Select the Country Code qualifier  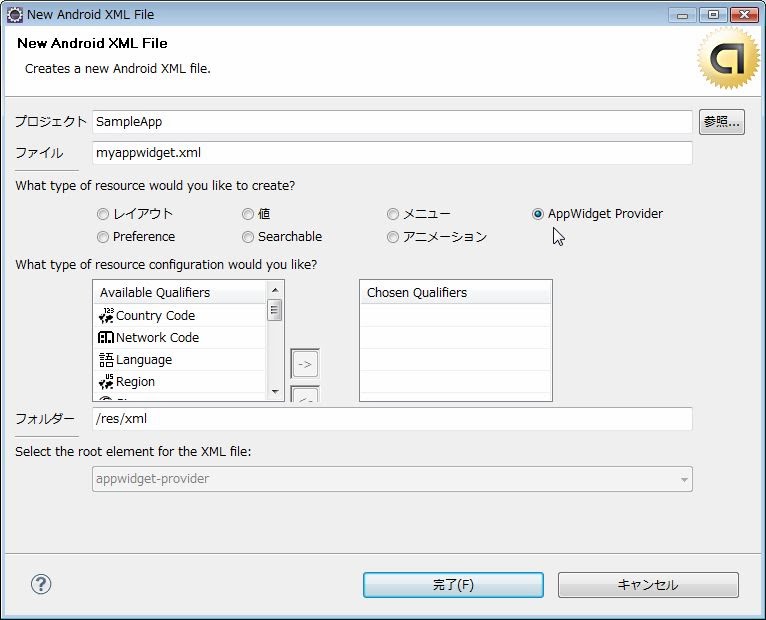(x=155, y=315)
